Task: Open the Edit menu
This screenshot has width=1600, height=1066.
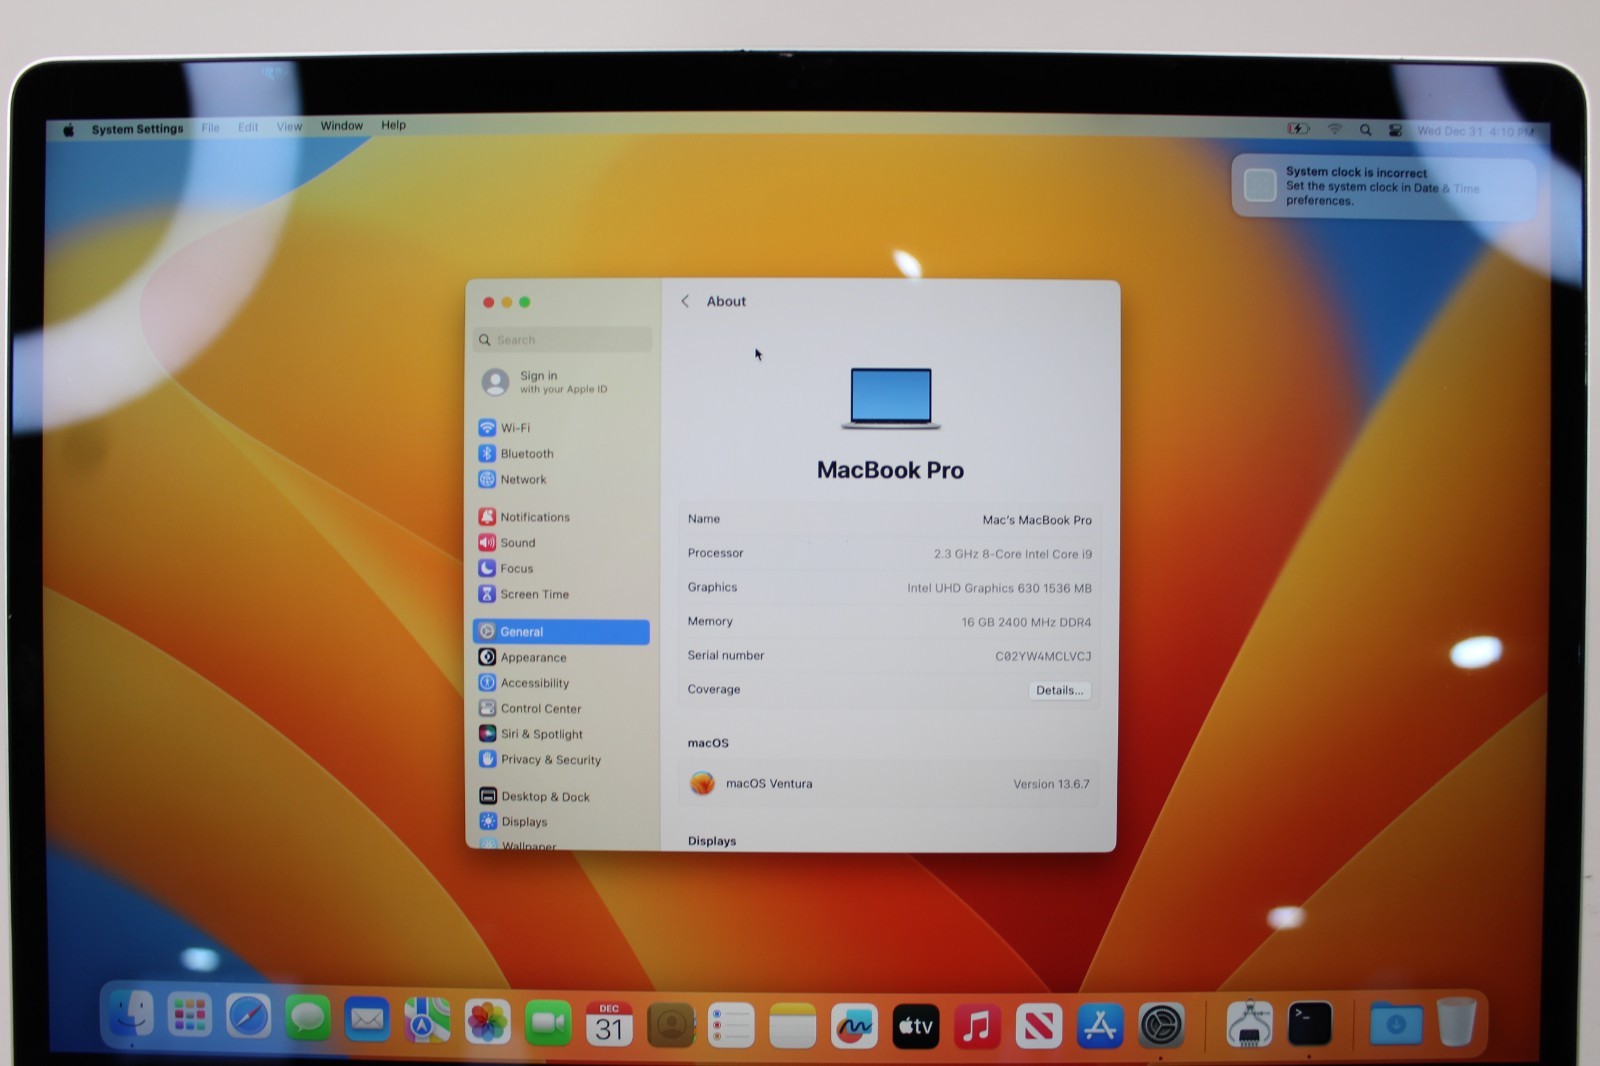Action: point(248,127)
